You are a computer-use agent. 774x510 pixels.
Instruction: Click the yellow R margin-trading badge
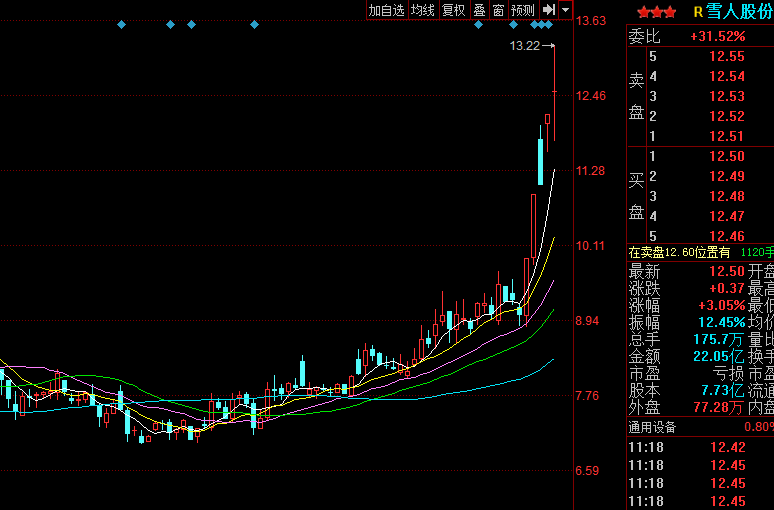pos(698,12)
